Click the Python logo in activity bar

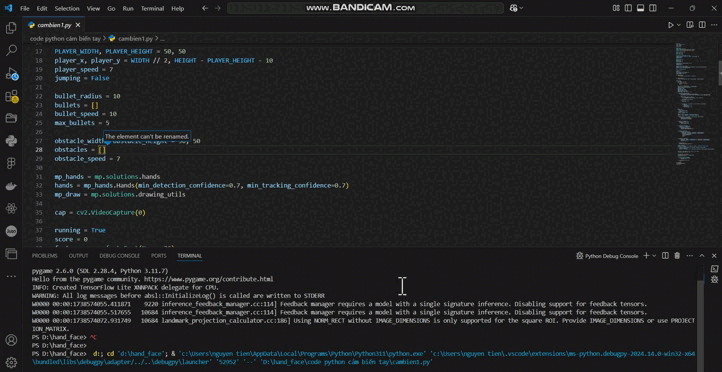click(11, 141)
